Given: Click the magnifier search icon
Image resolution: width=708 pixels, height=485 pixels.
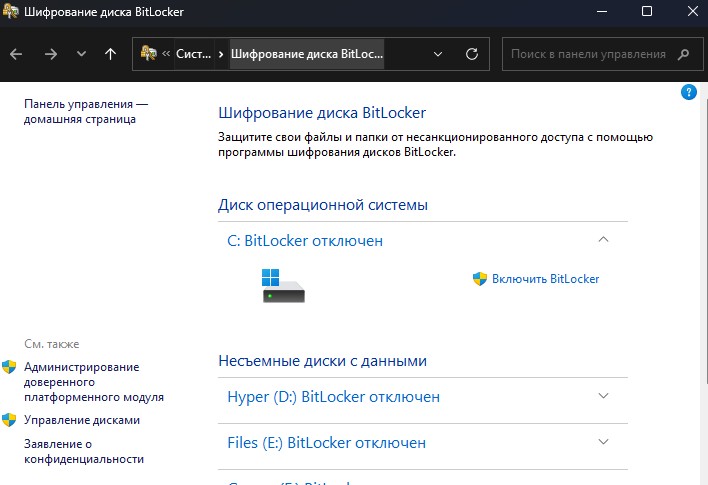Looking at the screenshot, I should click(684, 54).
